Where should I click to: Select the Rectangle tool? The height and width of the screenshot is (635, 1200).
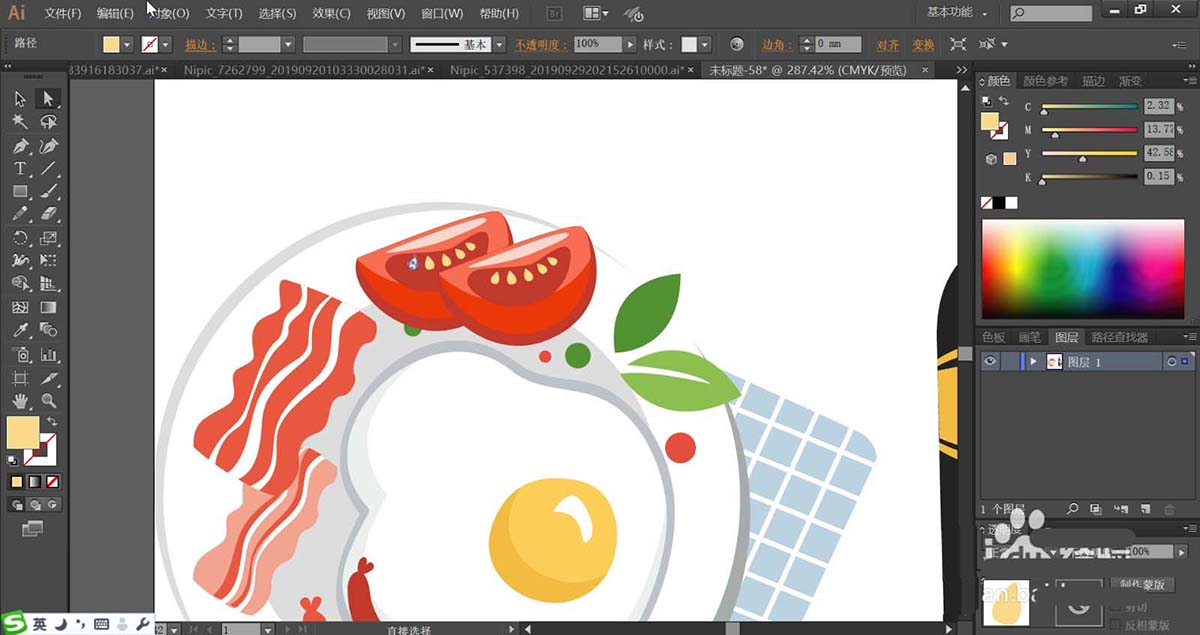coord(20,191)
